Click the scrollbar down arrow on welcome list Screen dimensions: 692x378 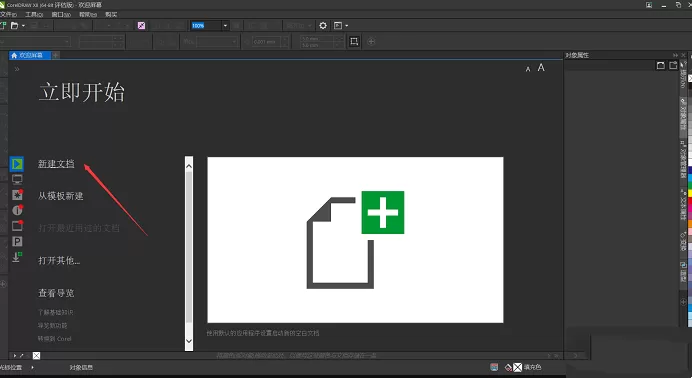click(189, 341)
